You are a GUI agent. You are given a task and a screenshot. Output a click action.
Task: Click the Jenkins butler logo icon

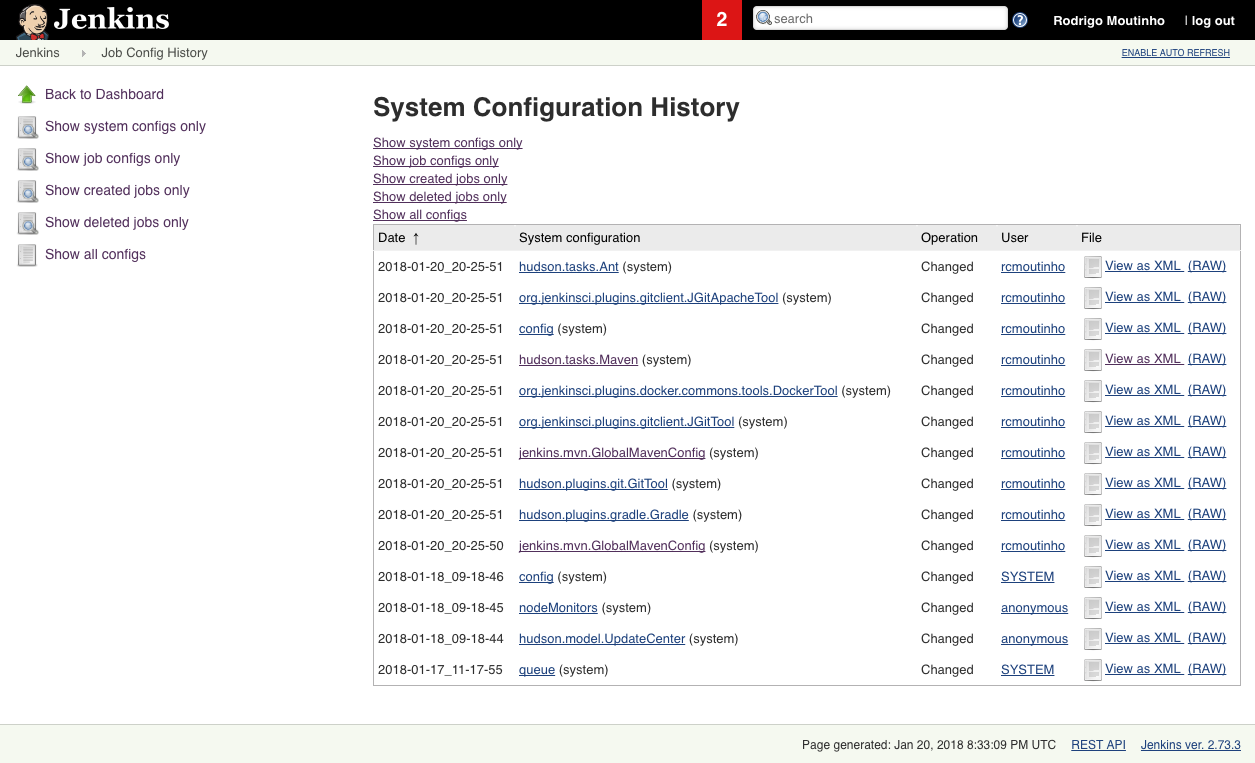tap(32, 20)
